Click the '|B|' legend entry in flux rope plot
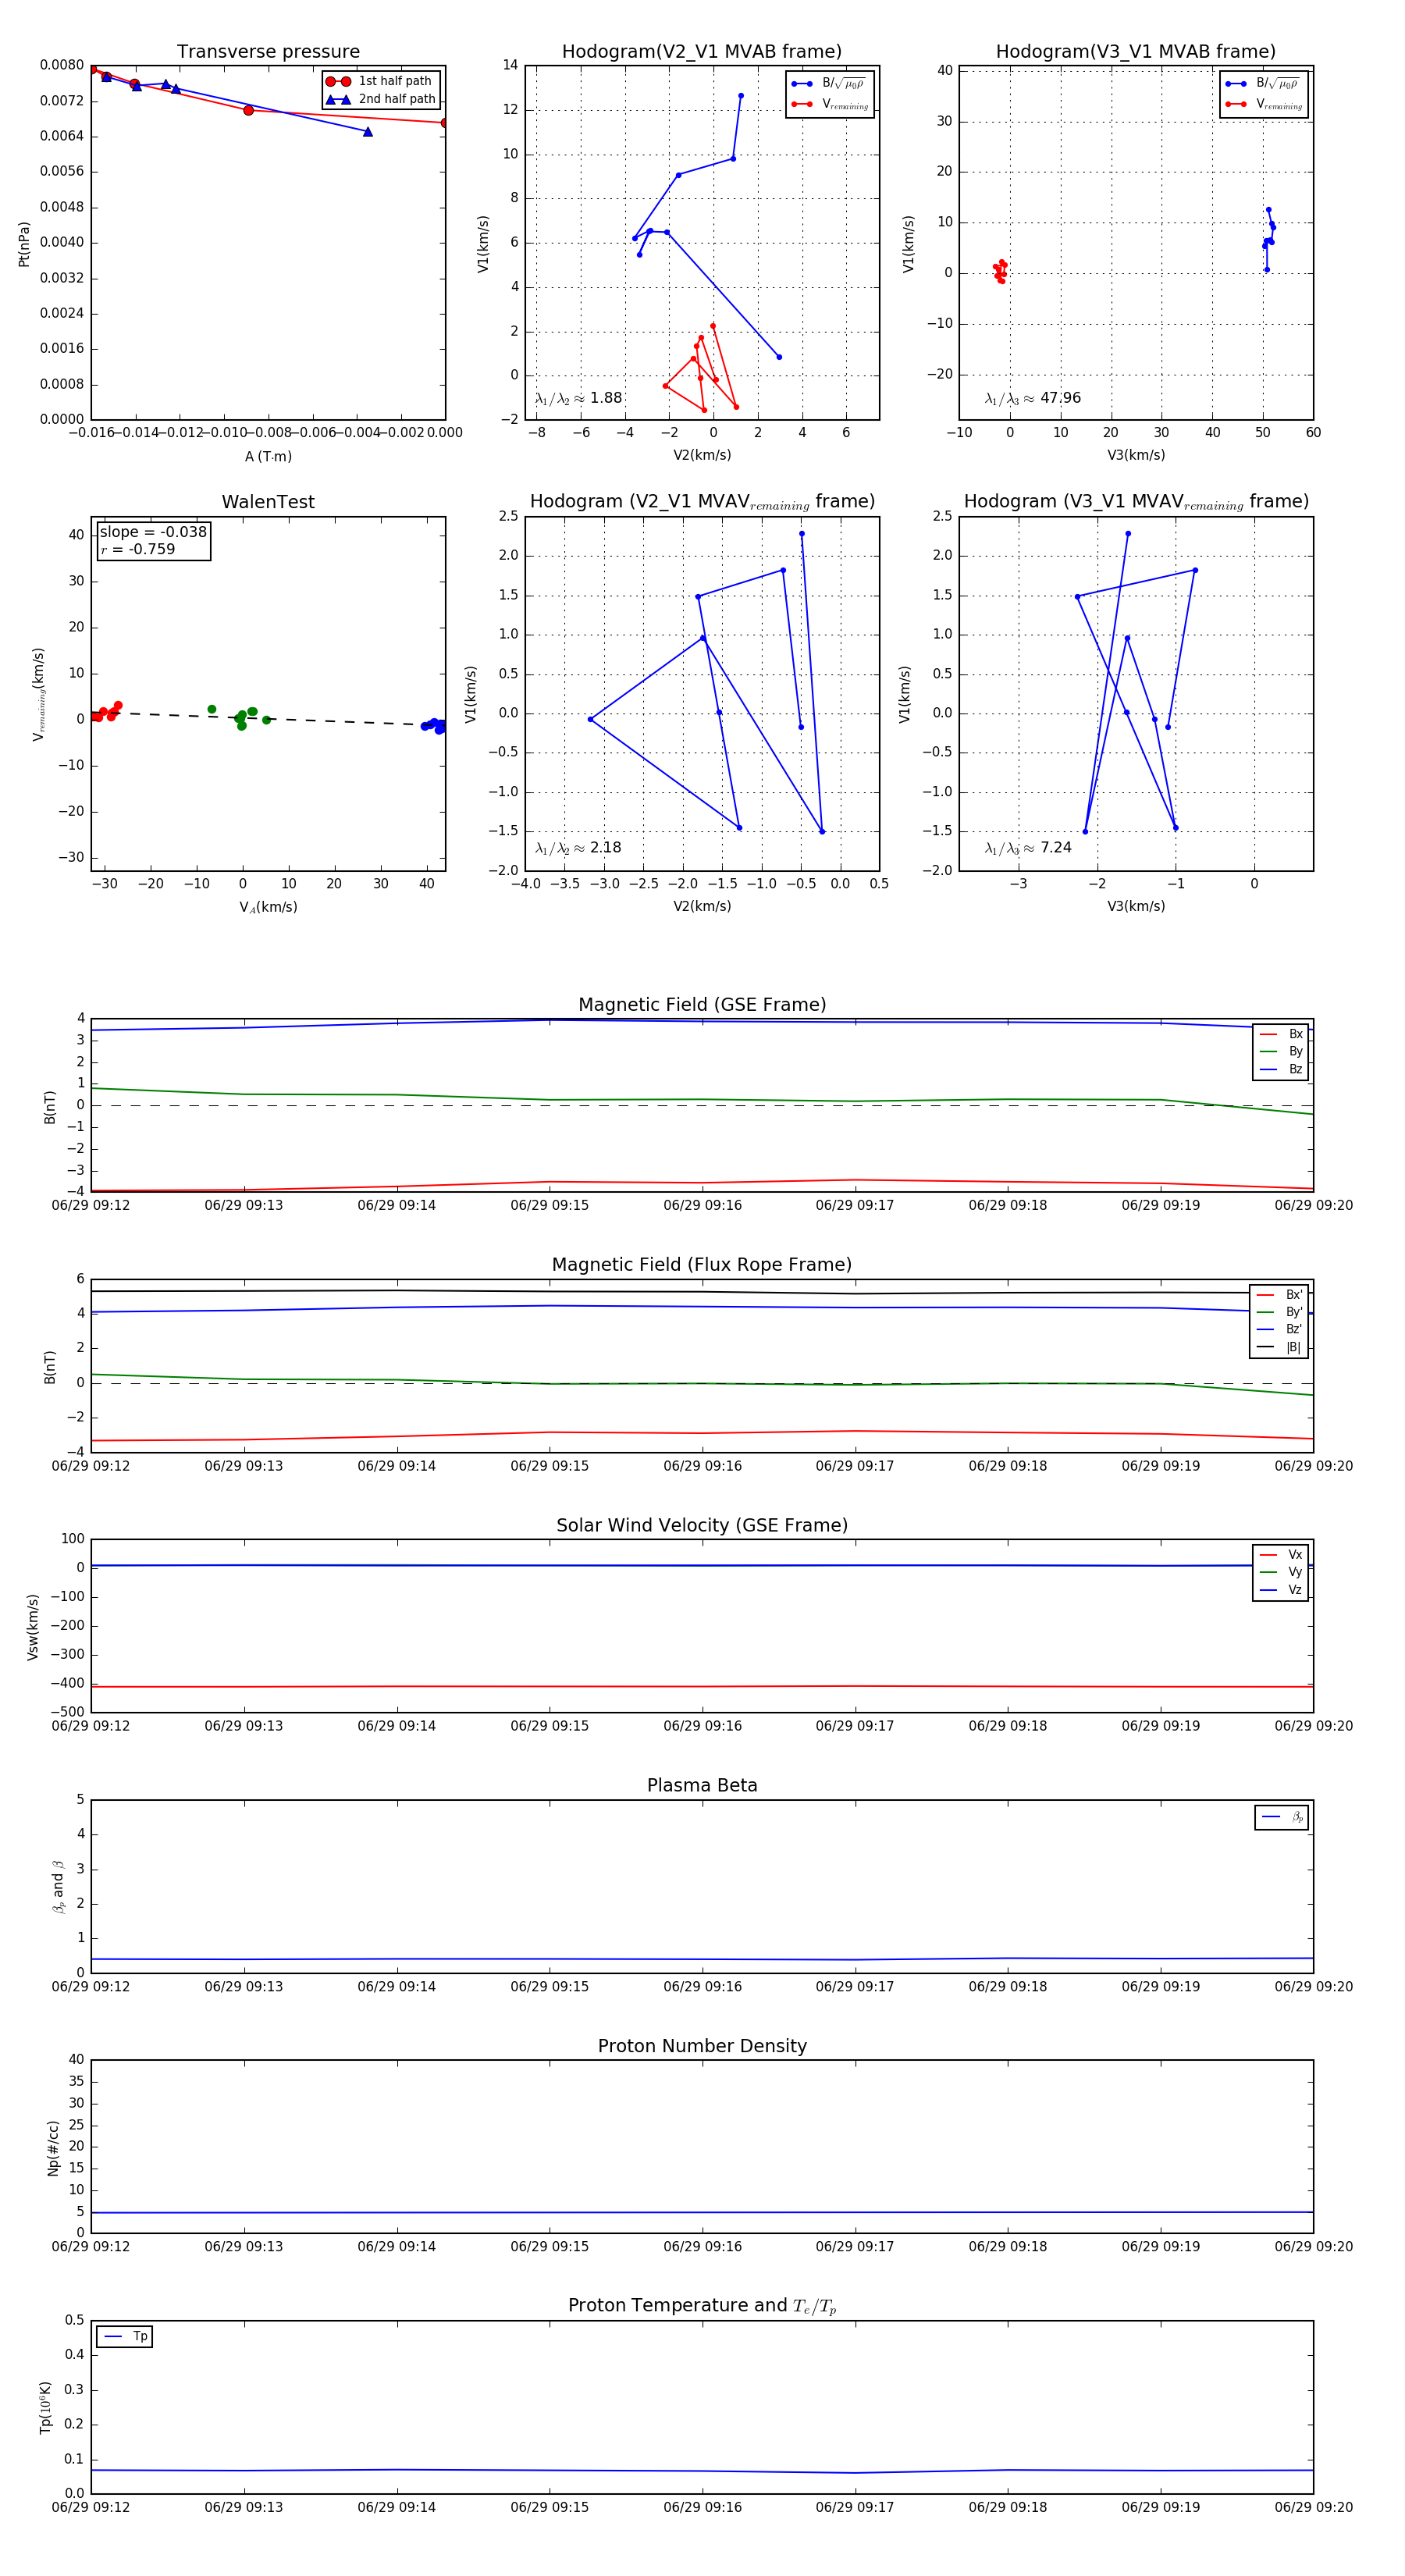This screenshot has height=2576, width=1405. pos(1279,1347)
